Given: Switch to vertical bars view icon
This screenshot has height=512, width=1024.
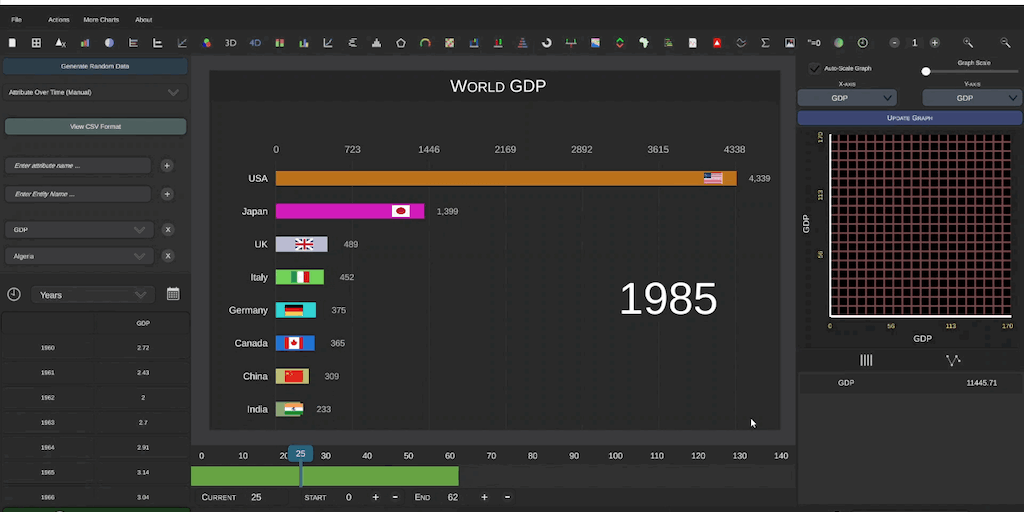Looking at the screenshot, I should coord(866,360).
